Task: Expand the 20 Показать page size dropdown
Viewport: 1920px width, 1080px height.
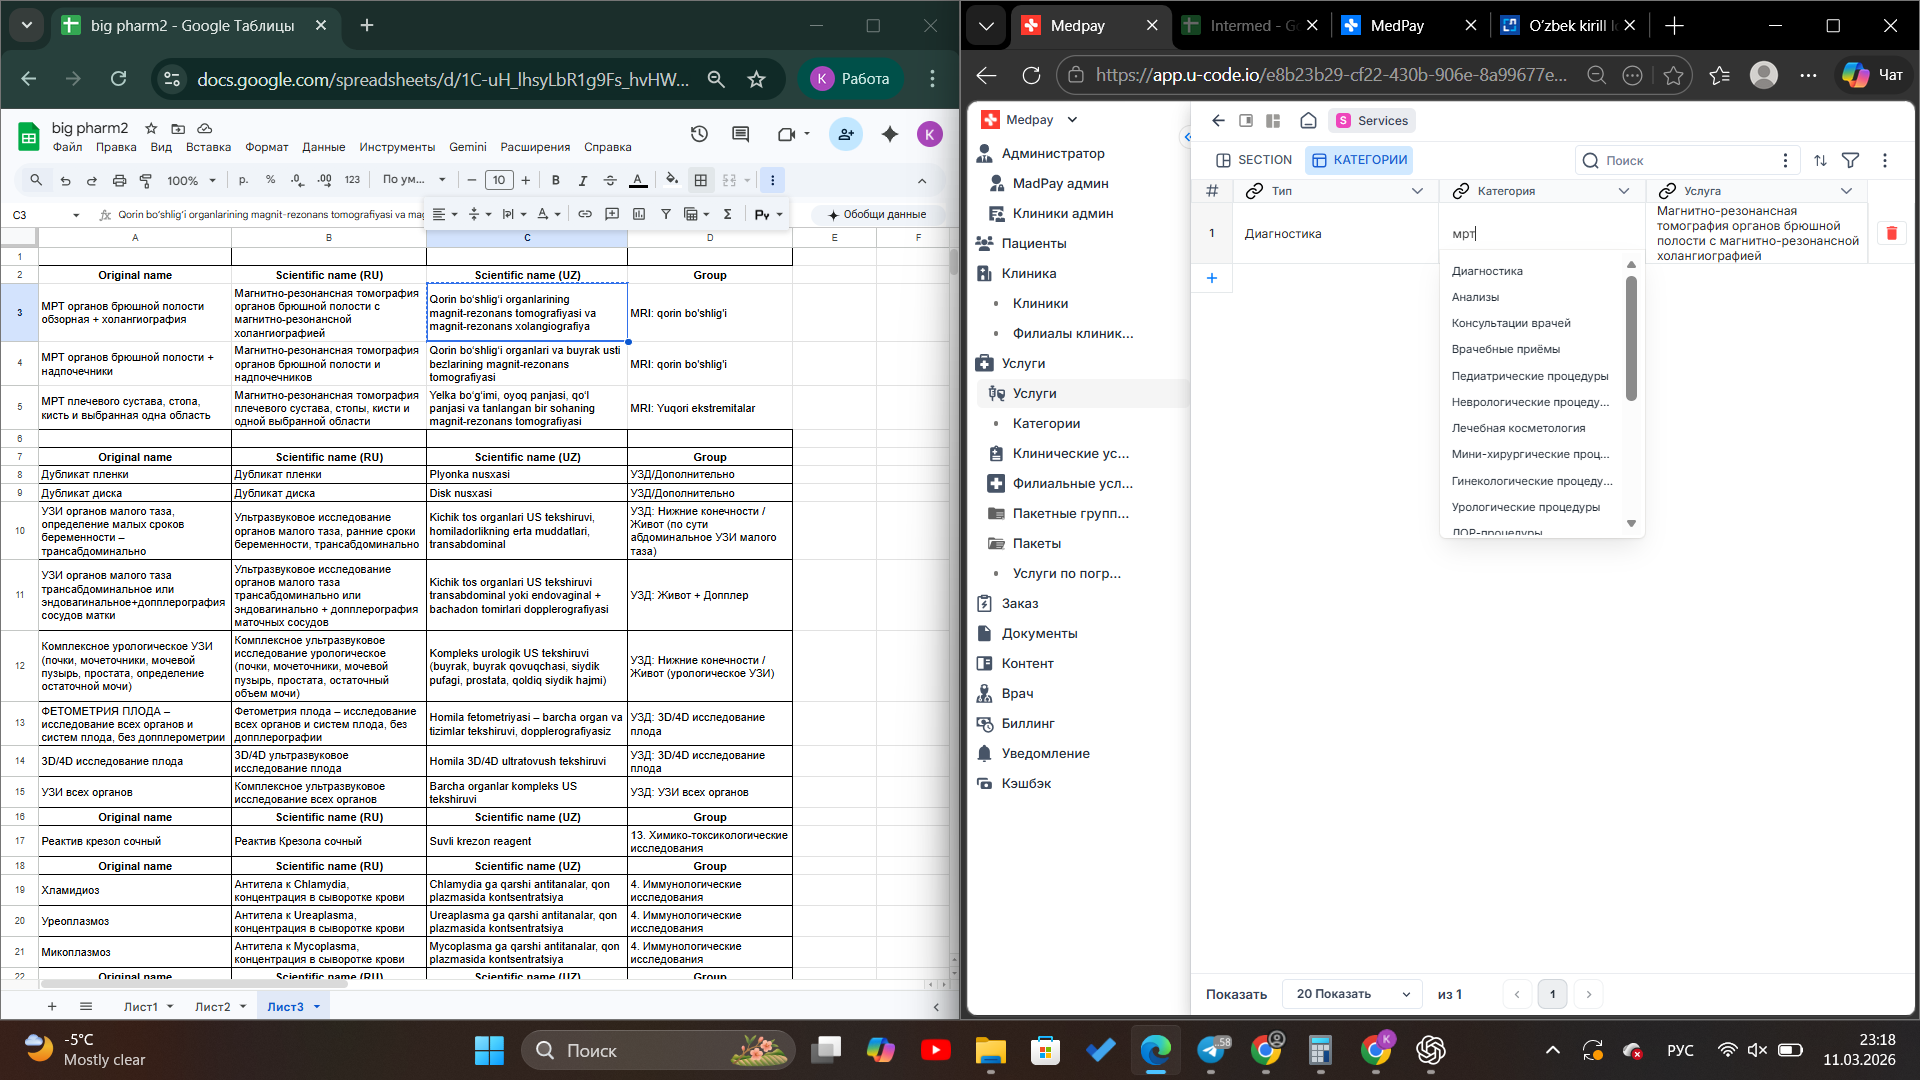Action: 1352,994
